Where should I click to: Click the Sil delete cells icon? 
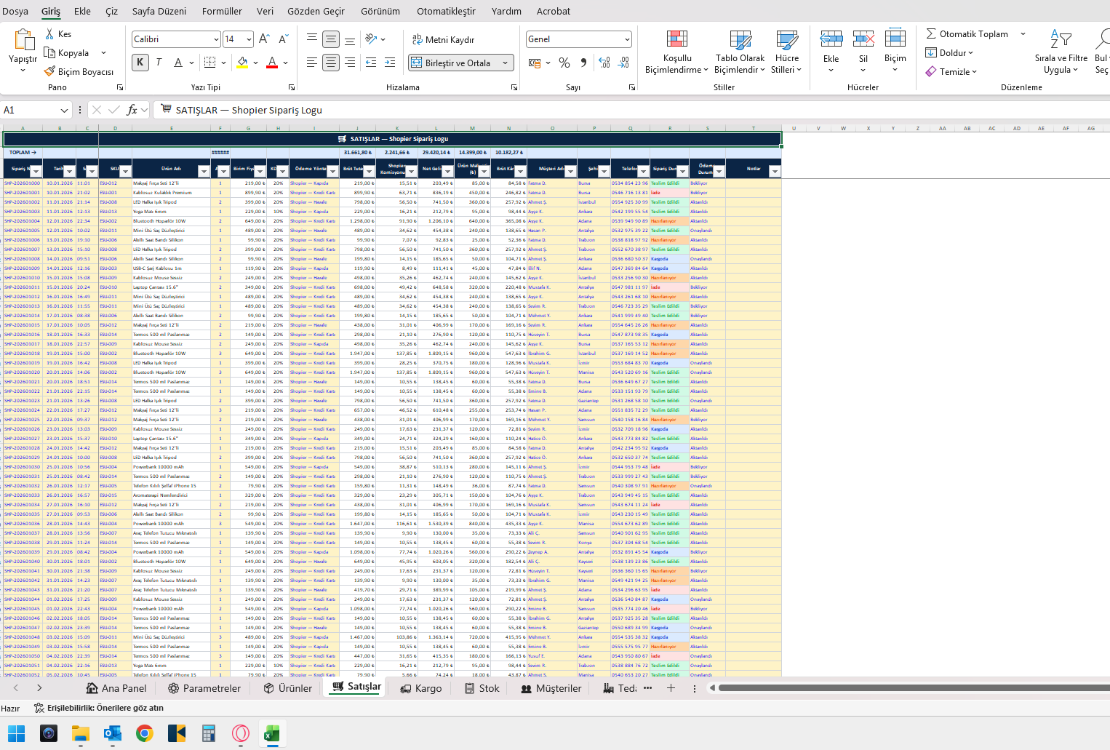click(x=863, y=40)
